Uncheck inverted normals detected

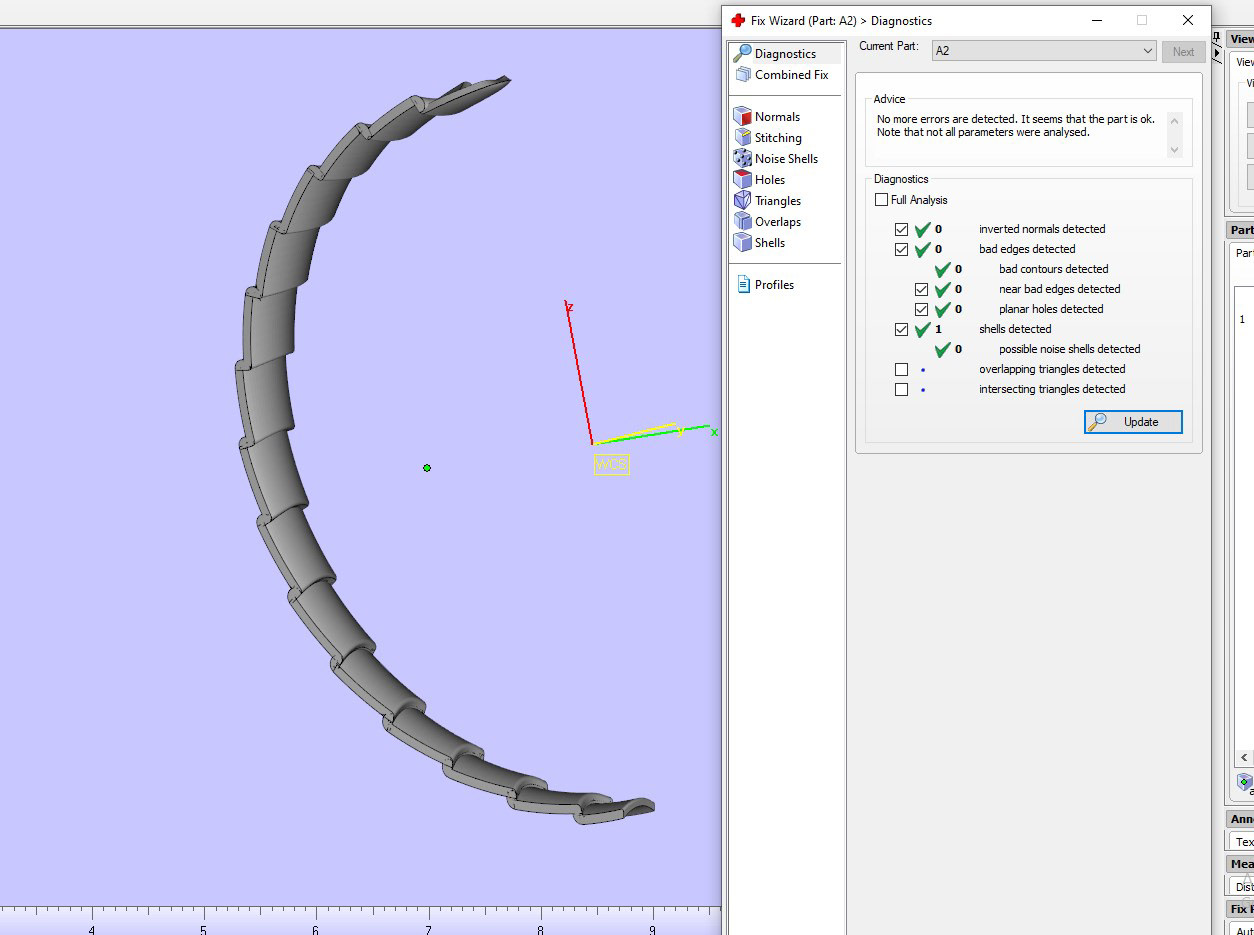click(901, 229)
